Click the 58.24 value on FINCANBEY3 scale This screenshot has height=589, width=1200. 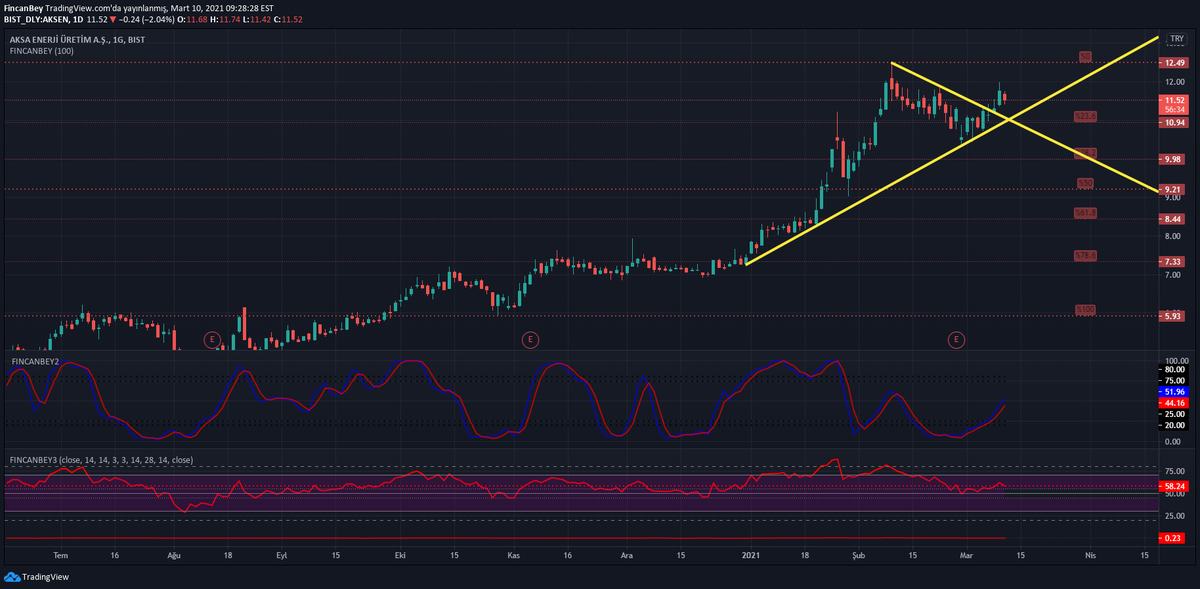1172,486
